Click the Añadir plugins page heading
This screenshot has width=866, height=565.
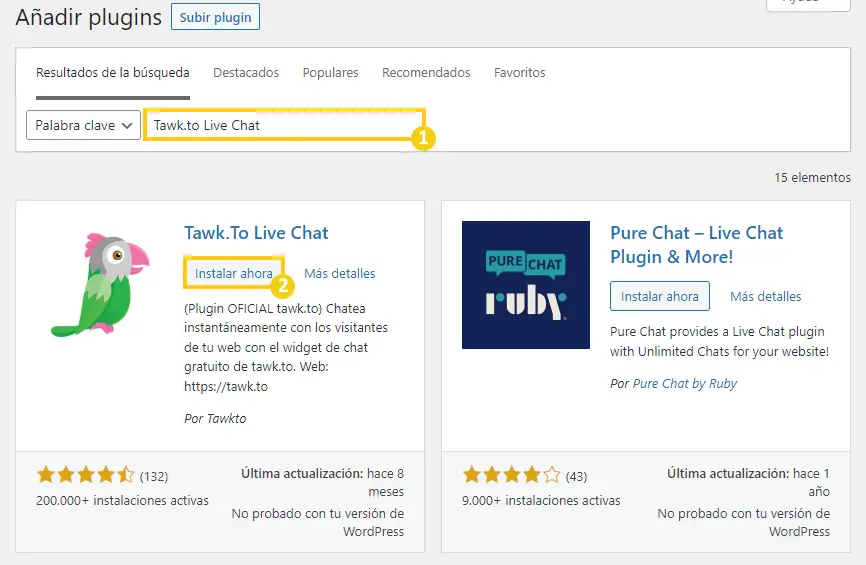pos(88,17)
